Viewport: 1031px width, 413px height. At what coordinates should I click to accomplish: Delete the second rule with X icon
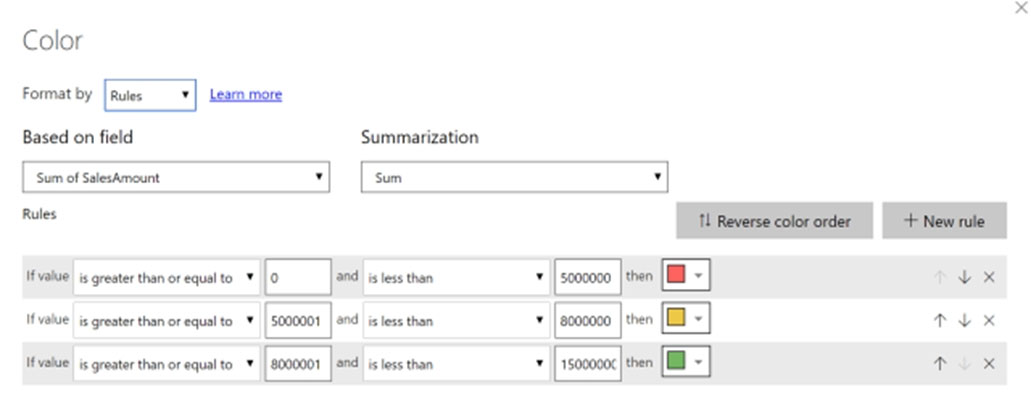[989, 320]
